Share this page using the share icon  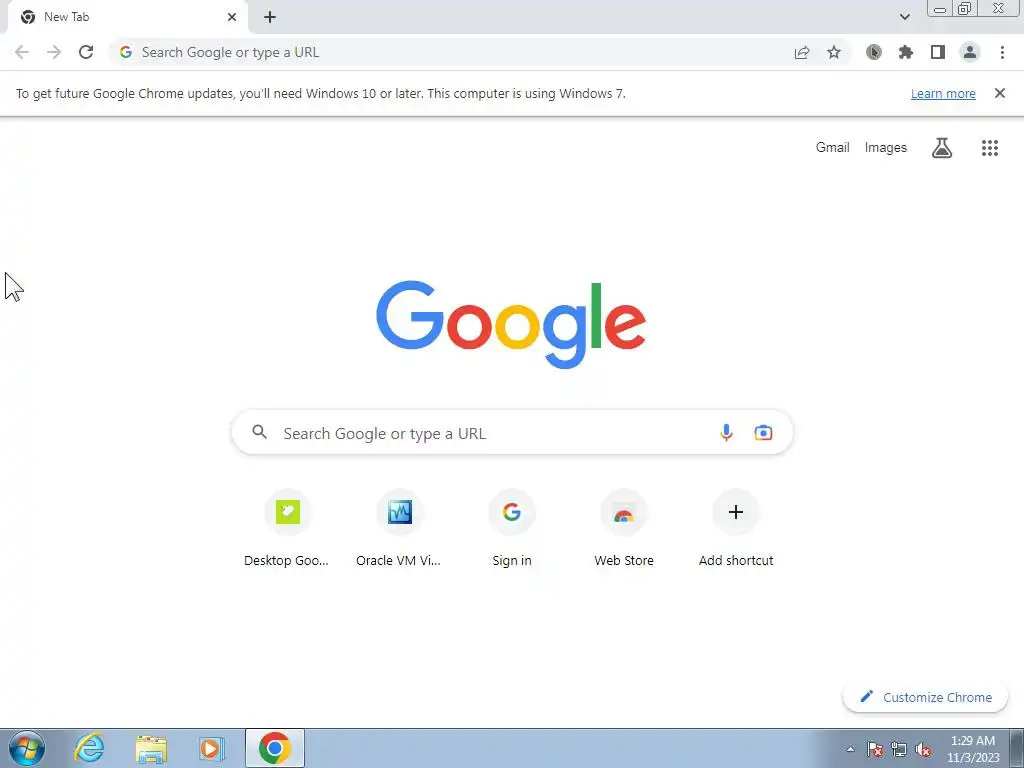coord(802,52)
